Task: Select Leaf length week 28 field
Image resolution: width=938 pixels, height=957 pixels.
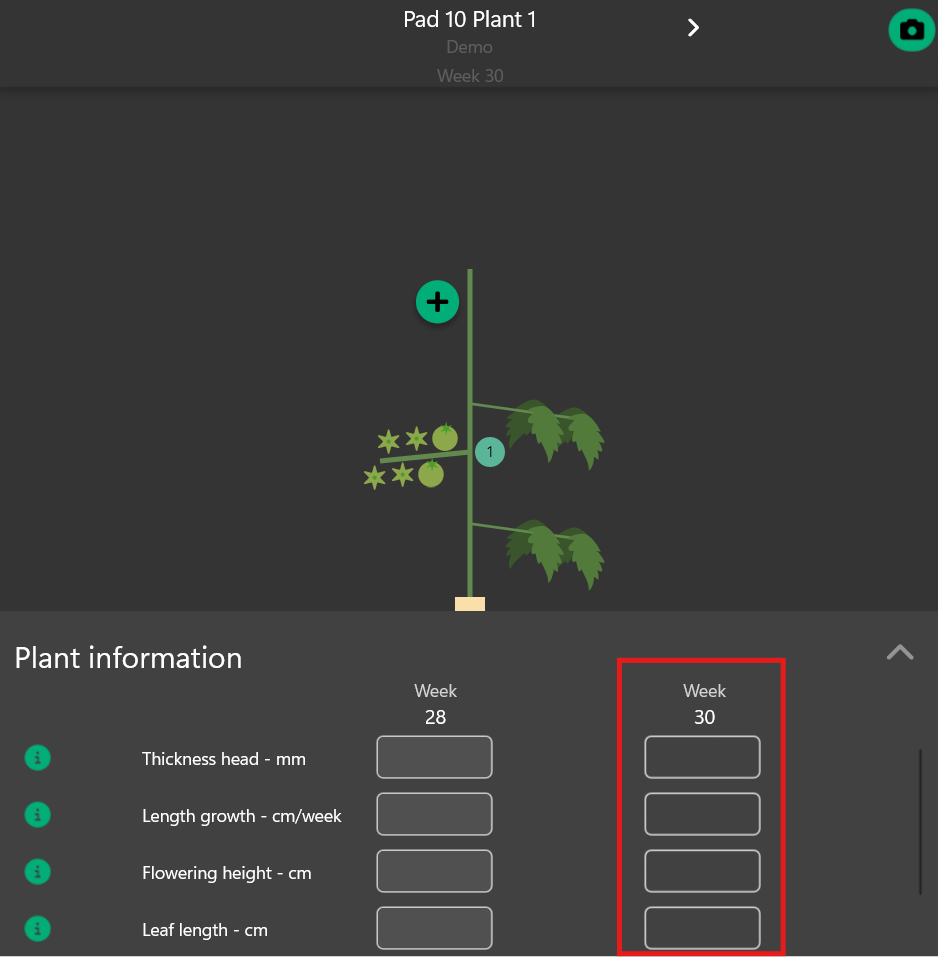Action: click(x=434, y=928)
